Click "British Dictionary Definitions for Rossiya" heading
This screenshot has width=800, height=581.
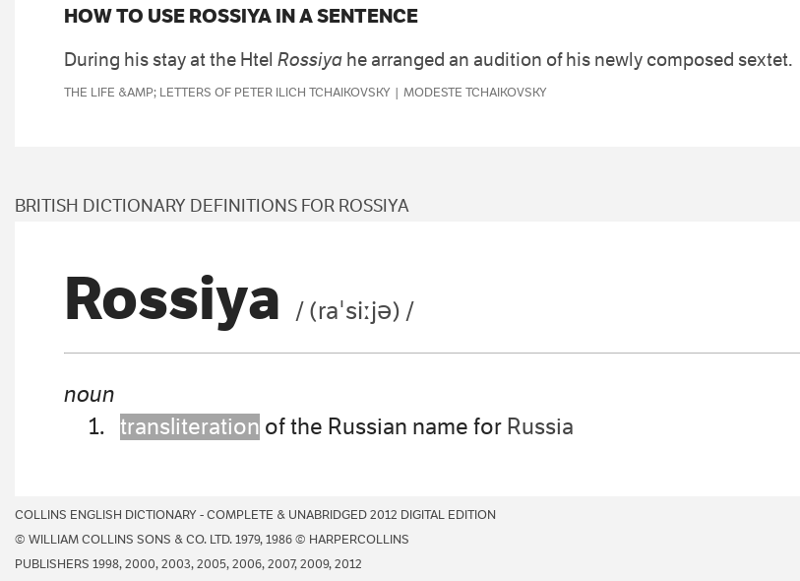[x=212, y=206]
